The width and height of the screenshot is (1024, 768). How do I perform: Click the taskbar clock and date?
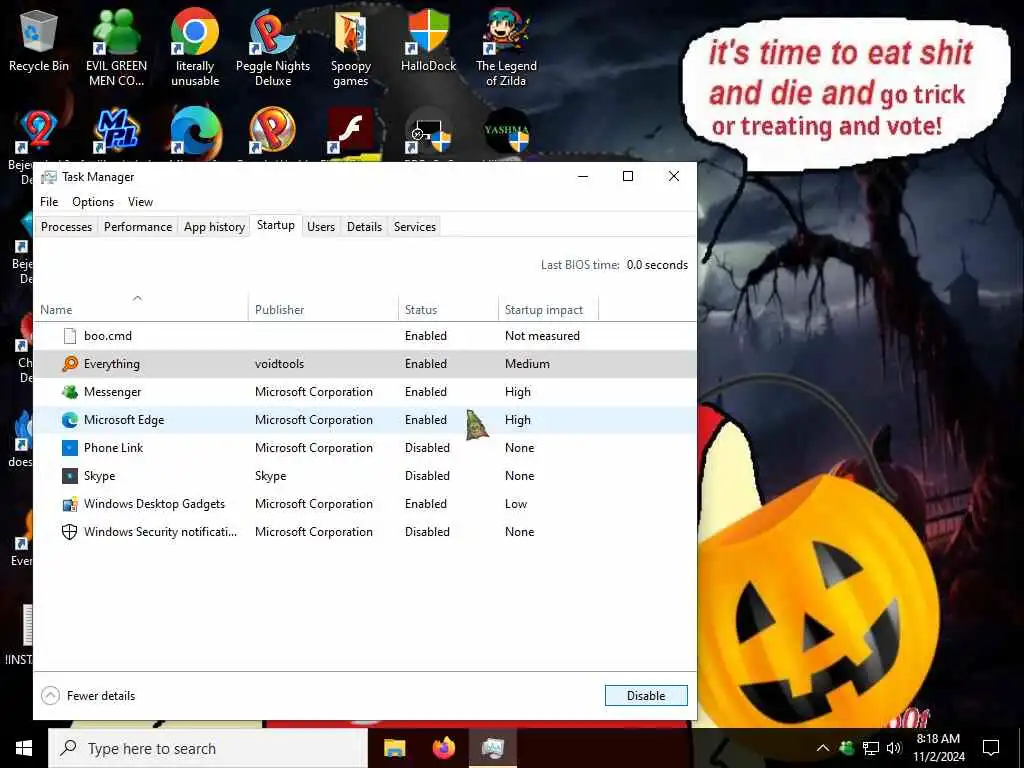click(938, 748)
